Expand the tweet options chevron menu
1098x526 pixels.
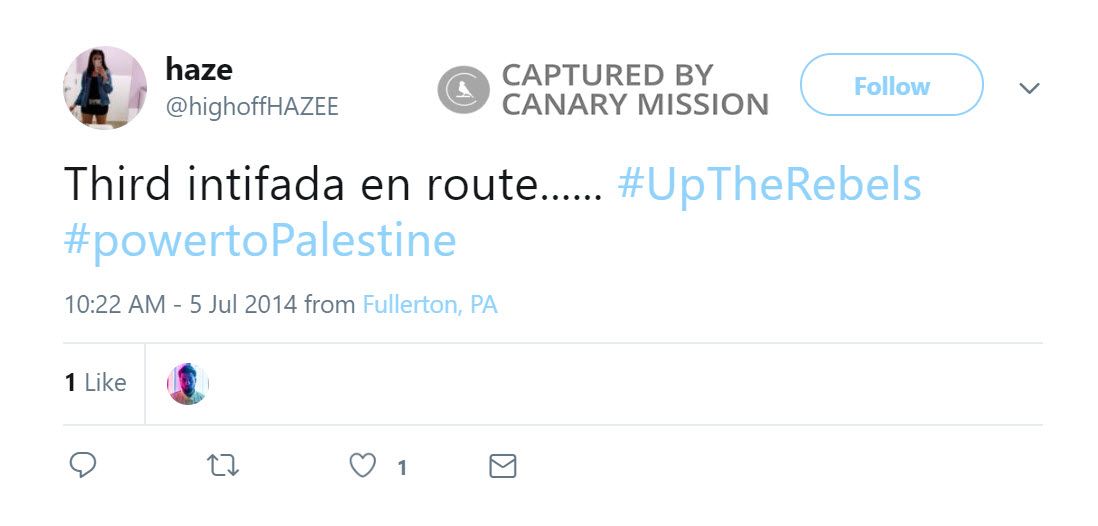(x=1029, y=88)
